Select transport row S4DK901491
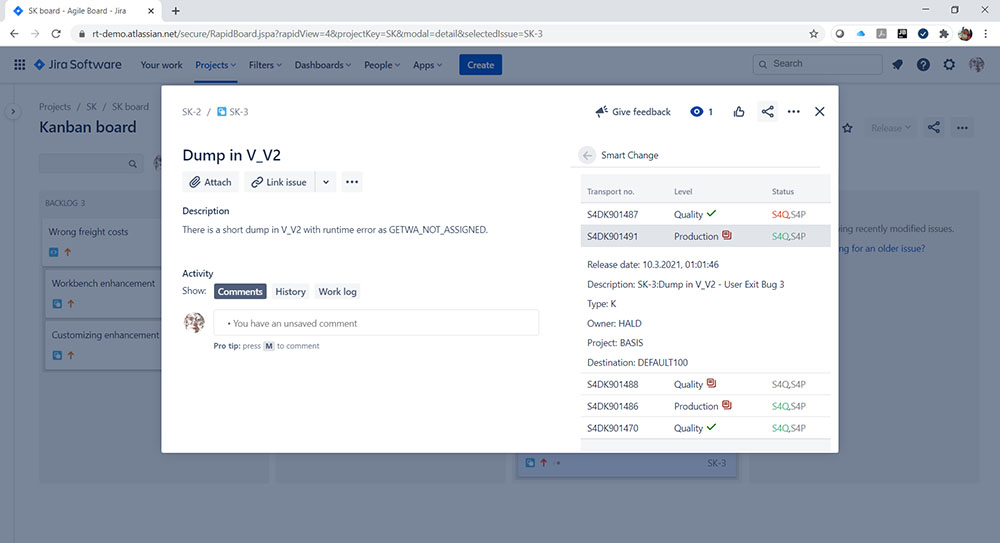Screen dimensions: 1000x543 (705, 236)
